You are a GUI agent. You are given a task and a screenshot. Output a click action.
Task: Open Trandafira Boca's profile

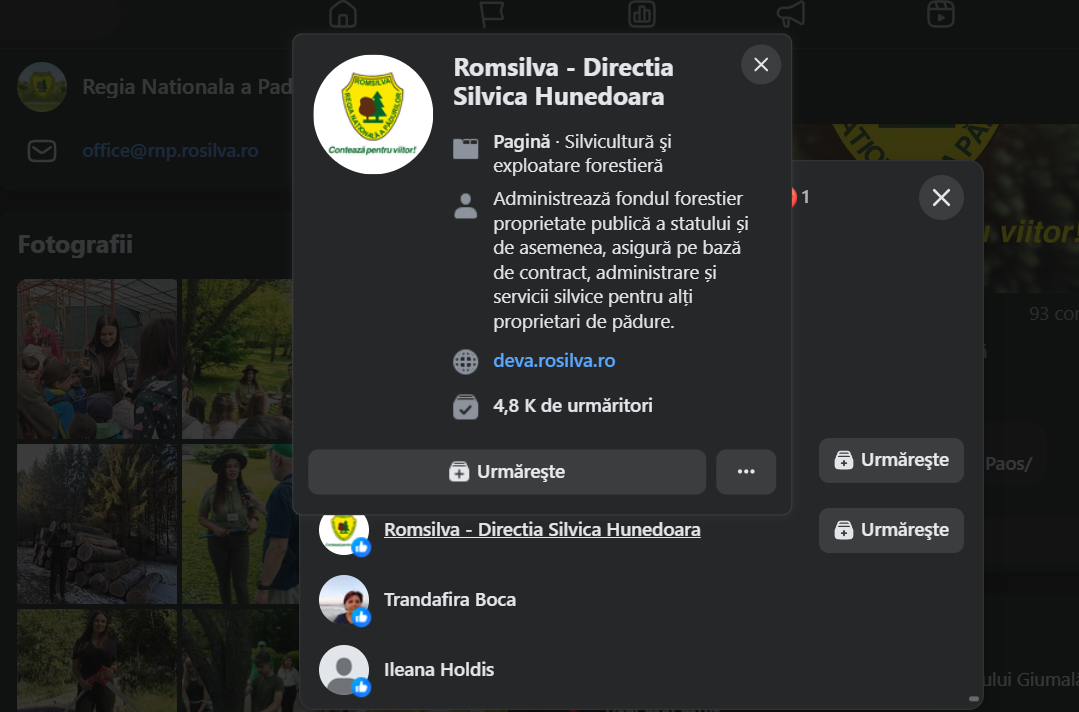pos(450,600)
